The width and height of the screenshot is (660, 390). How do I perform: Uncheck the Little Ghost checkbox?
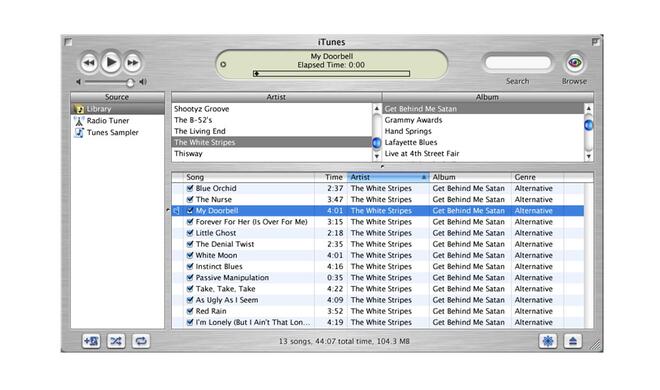(190, 233)
